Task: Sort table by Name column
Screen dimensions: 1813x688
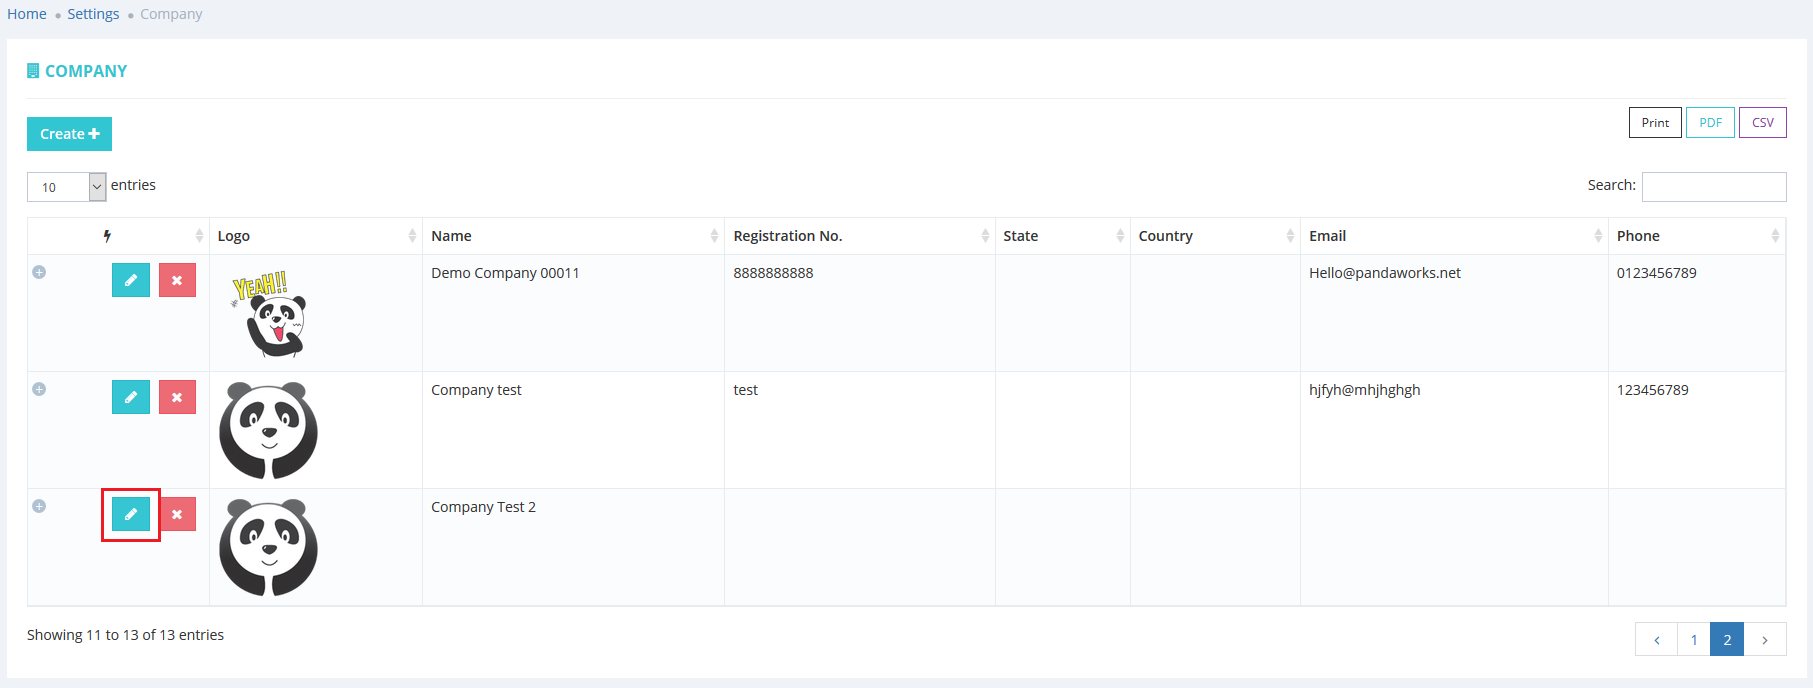Action: point(573,236)
